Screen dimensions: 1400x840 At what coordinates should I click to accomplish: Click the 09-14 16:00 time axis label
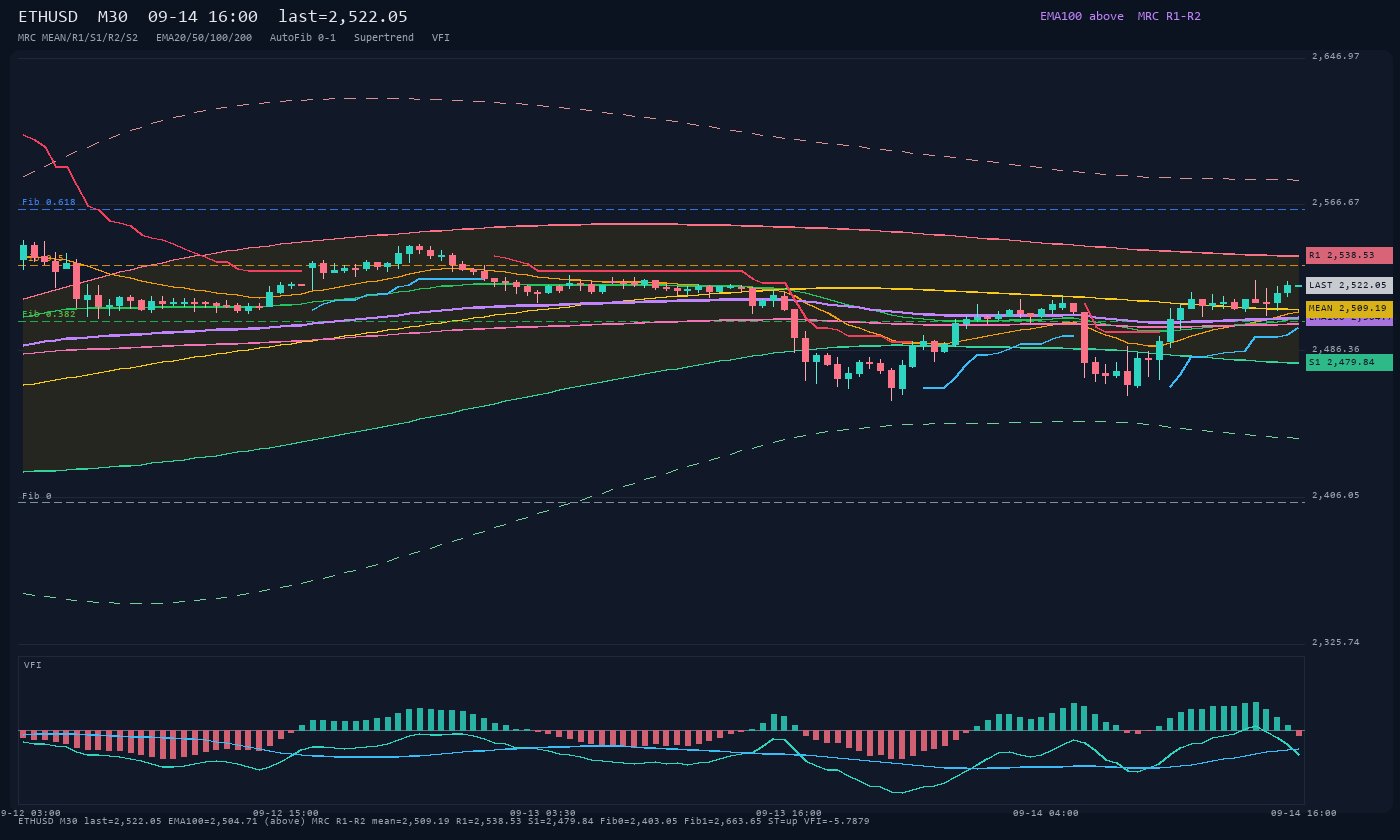point(1304,813)
